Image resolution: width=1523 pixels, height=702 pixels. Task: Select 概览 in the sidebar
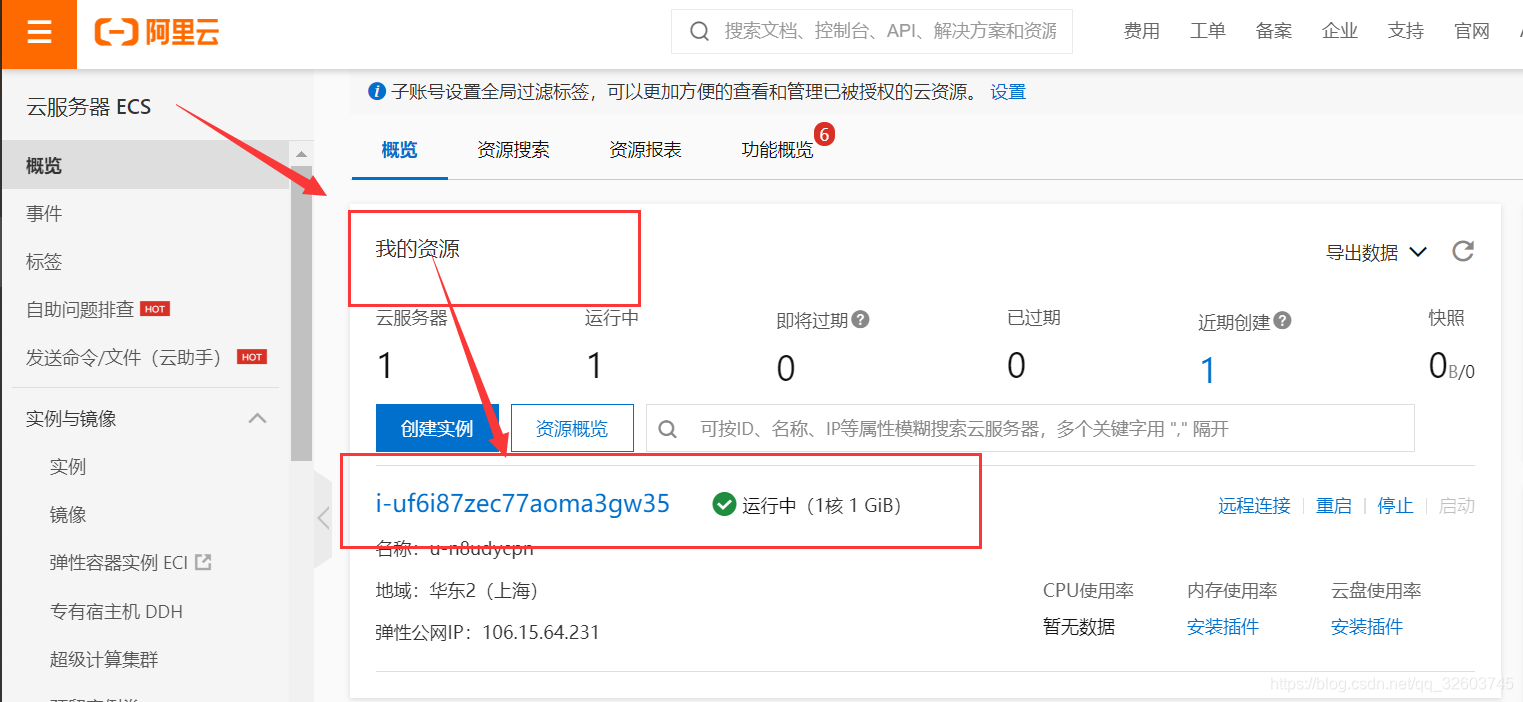tap(145, 165)
